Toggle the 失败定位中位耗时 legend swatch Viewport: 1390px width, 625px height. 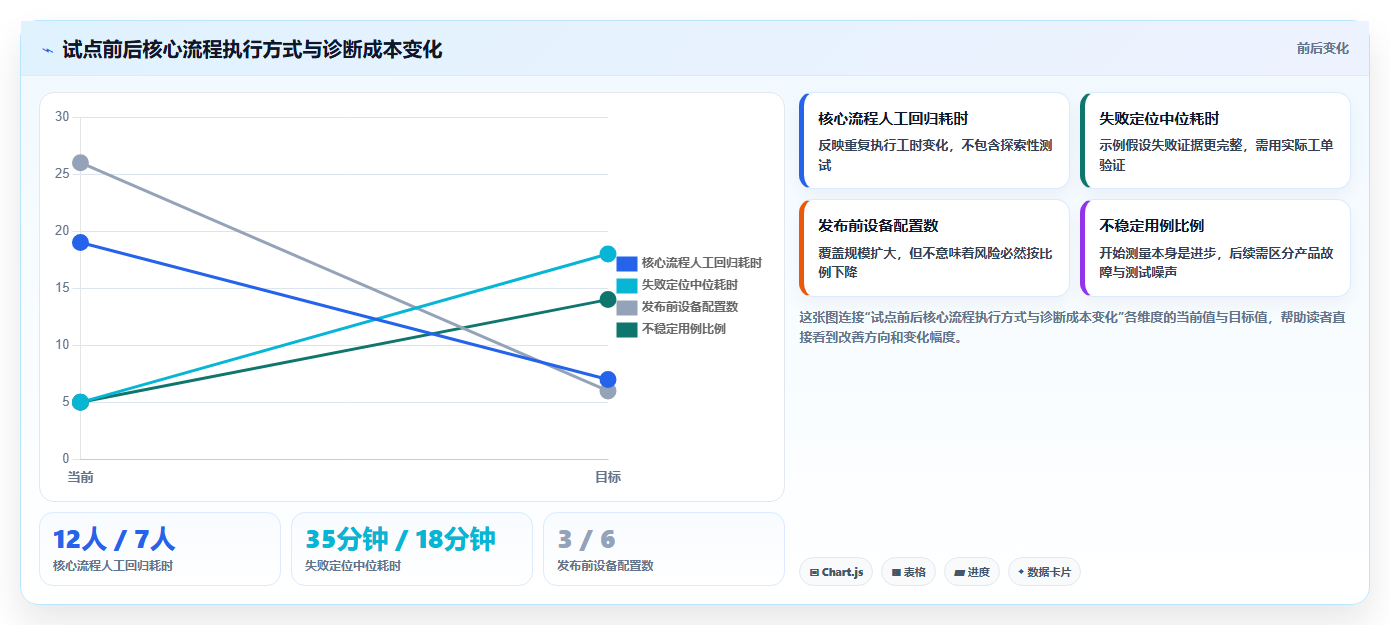(627, 285)
